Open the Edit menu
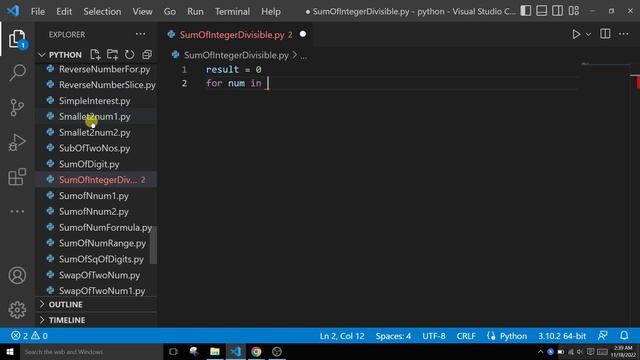 (64, 11)
